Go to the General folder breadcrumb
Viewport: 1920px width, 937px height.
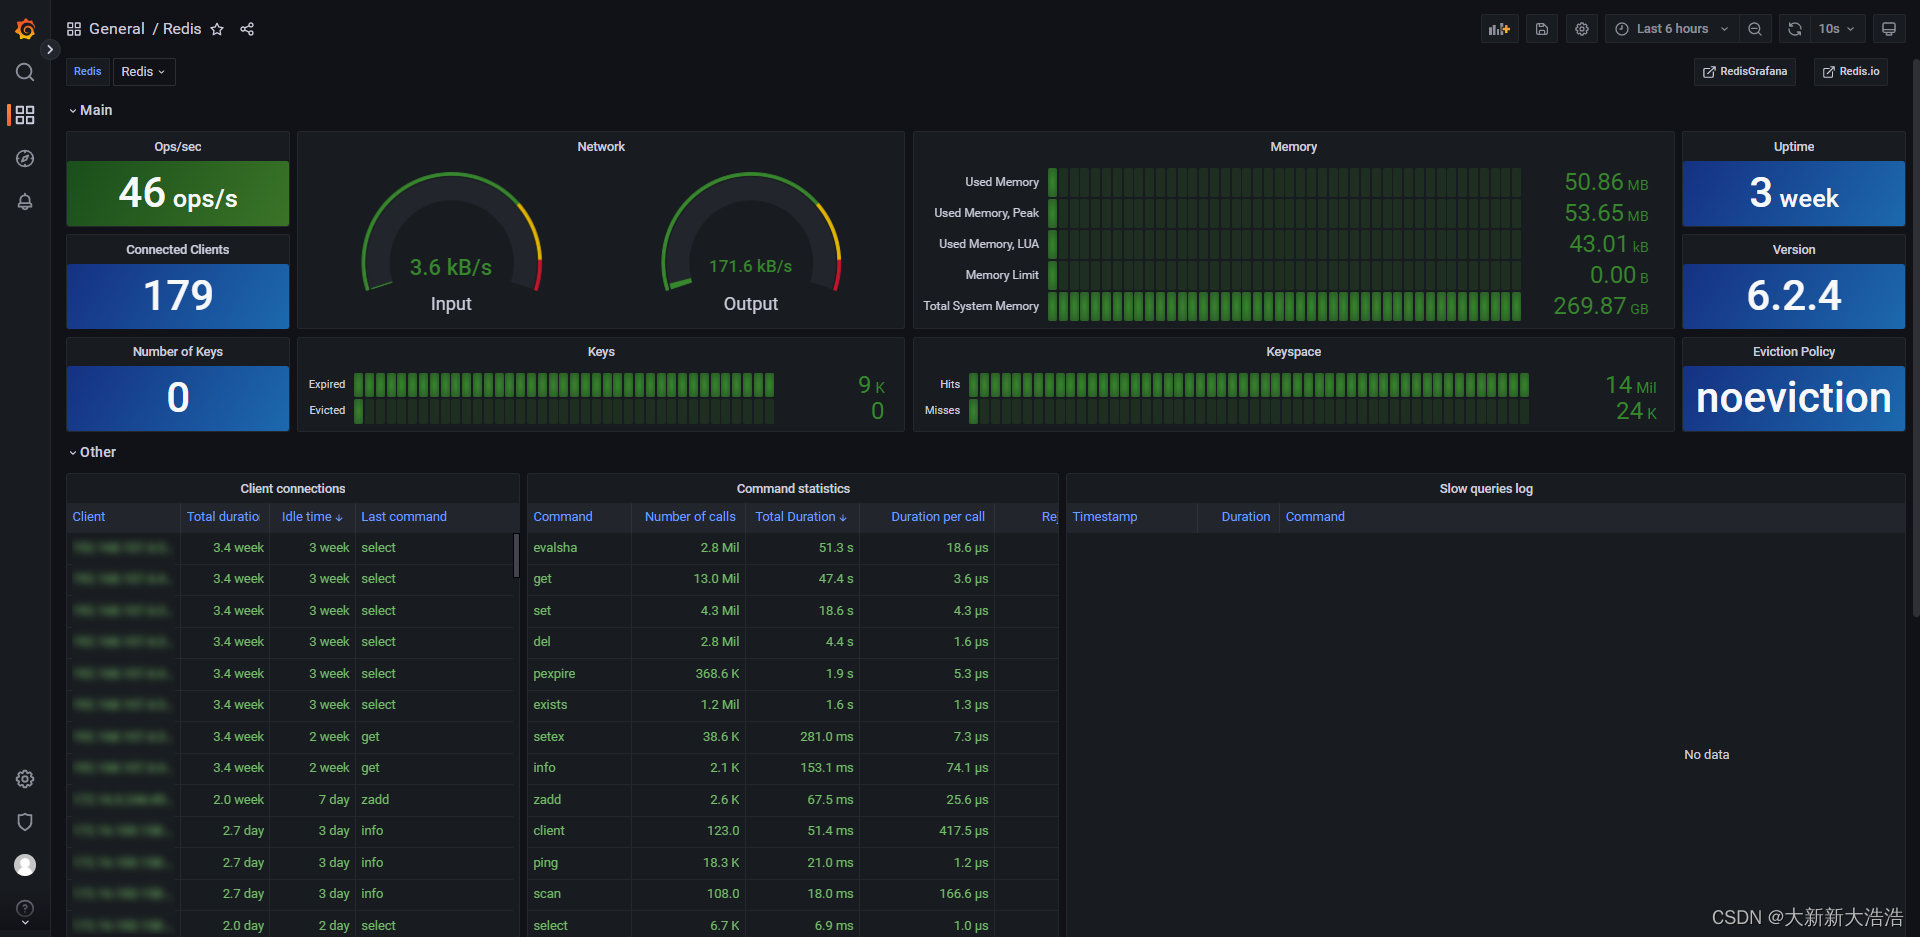point(117,29)
